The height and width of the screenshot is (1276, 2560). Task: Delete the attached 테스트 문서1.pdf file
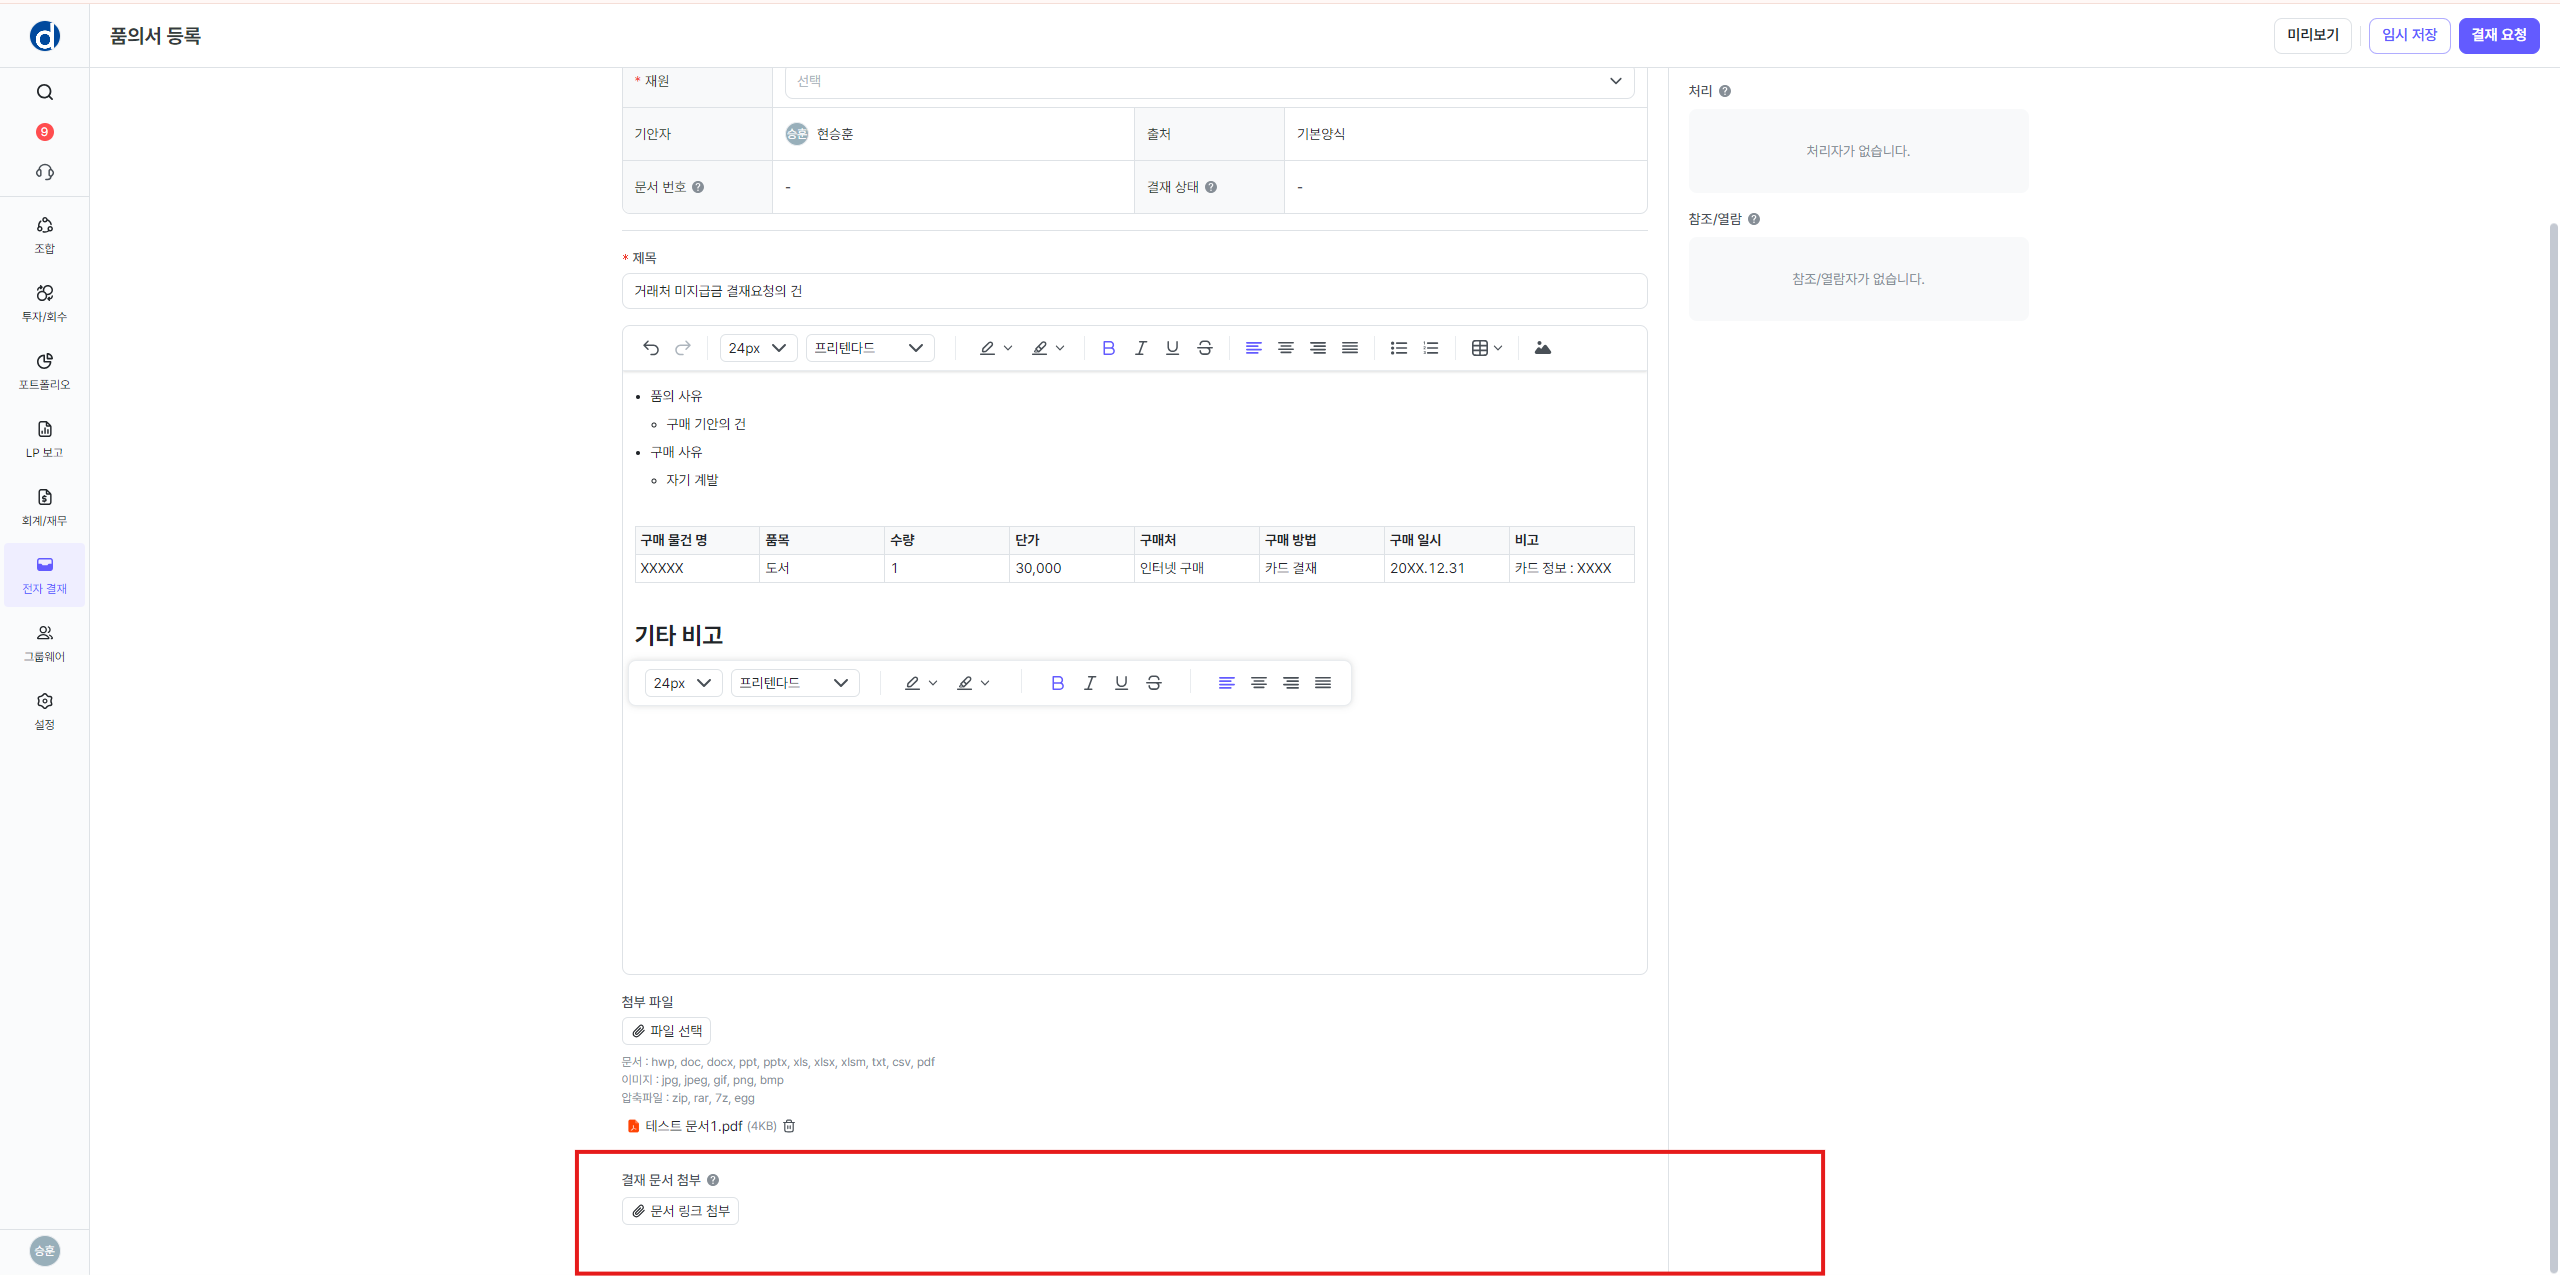(789, 1126)
